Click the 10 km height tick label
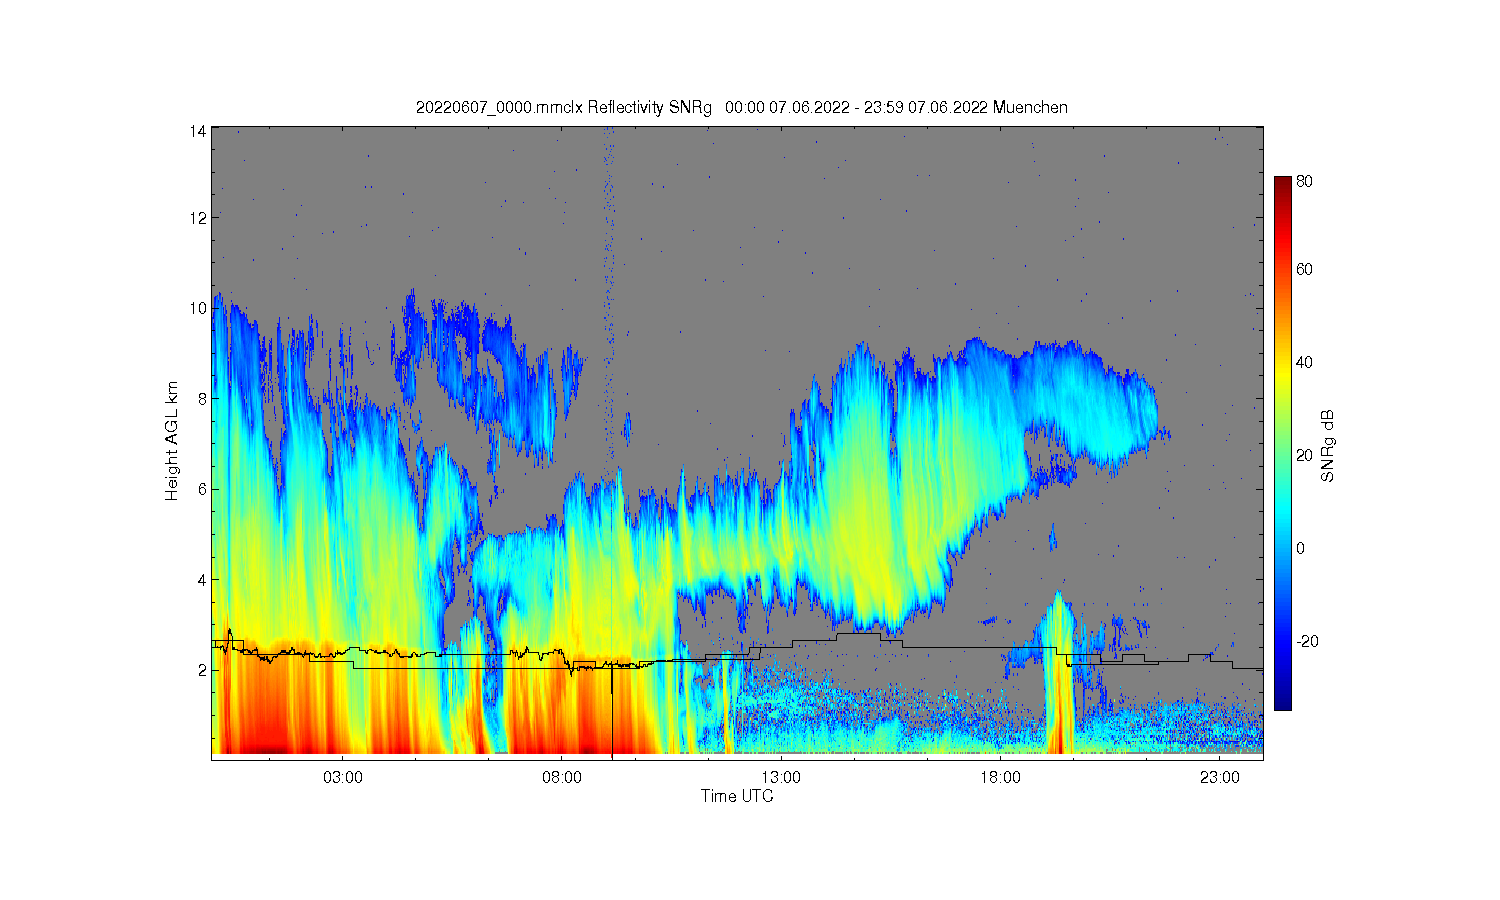 (200, 308)
